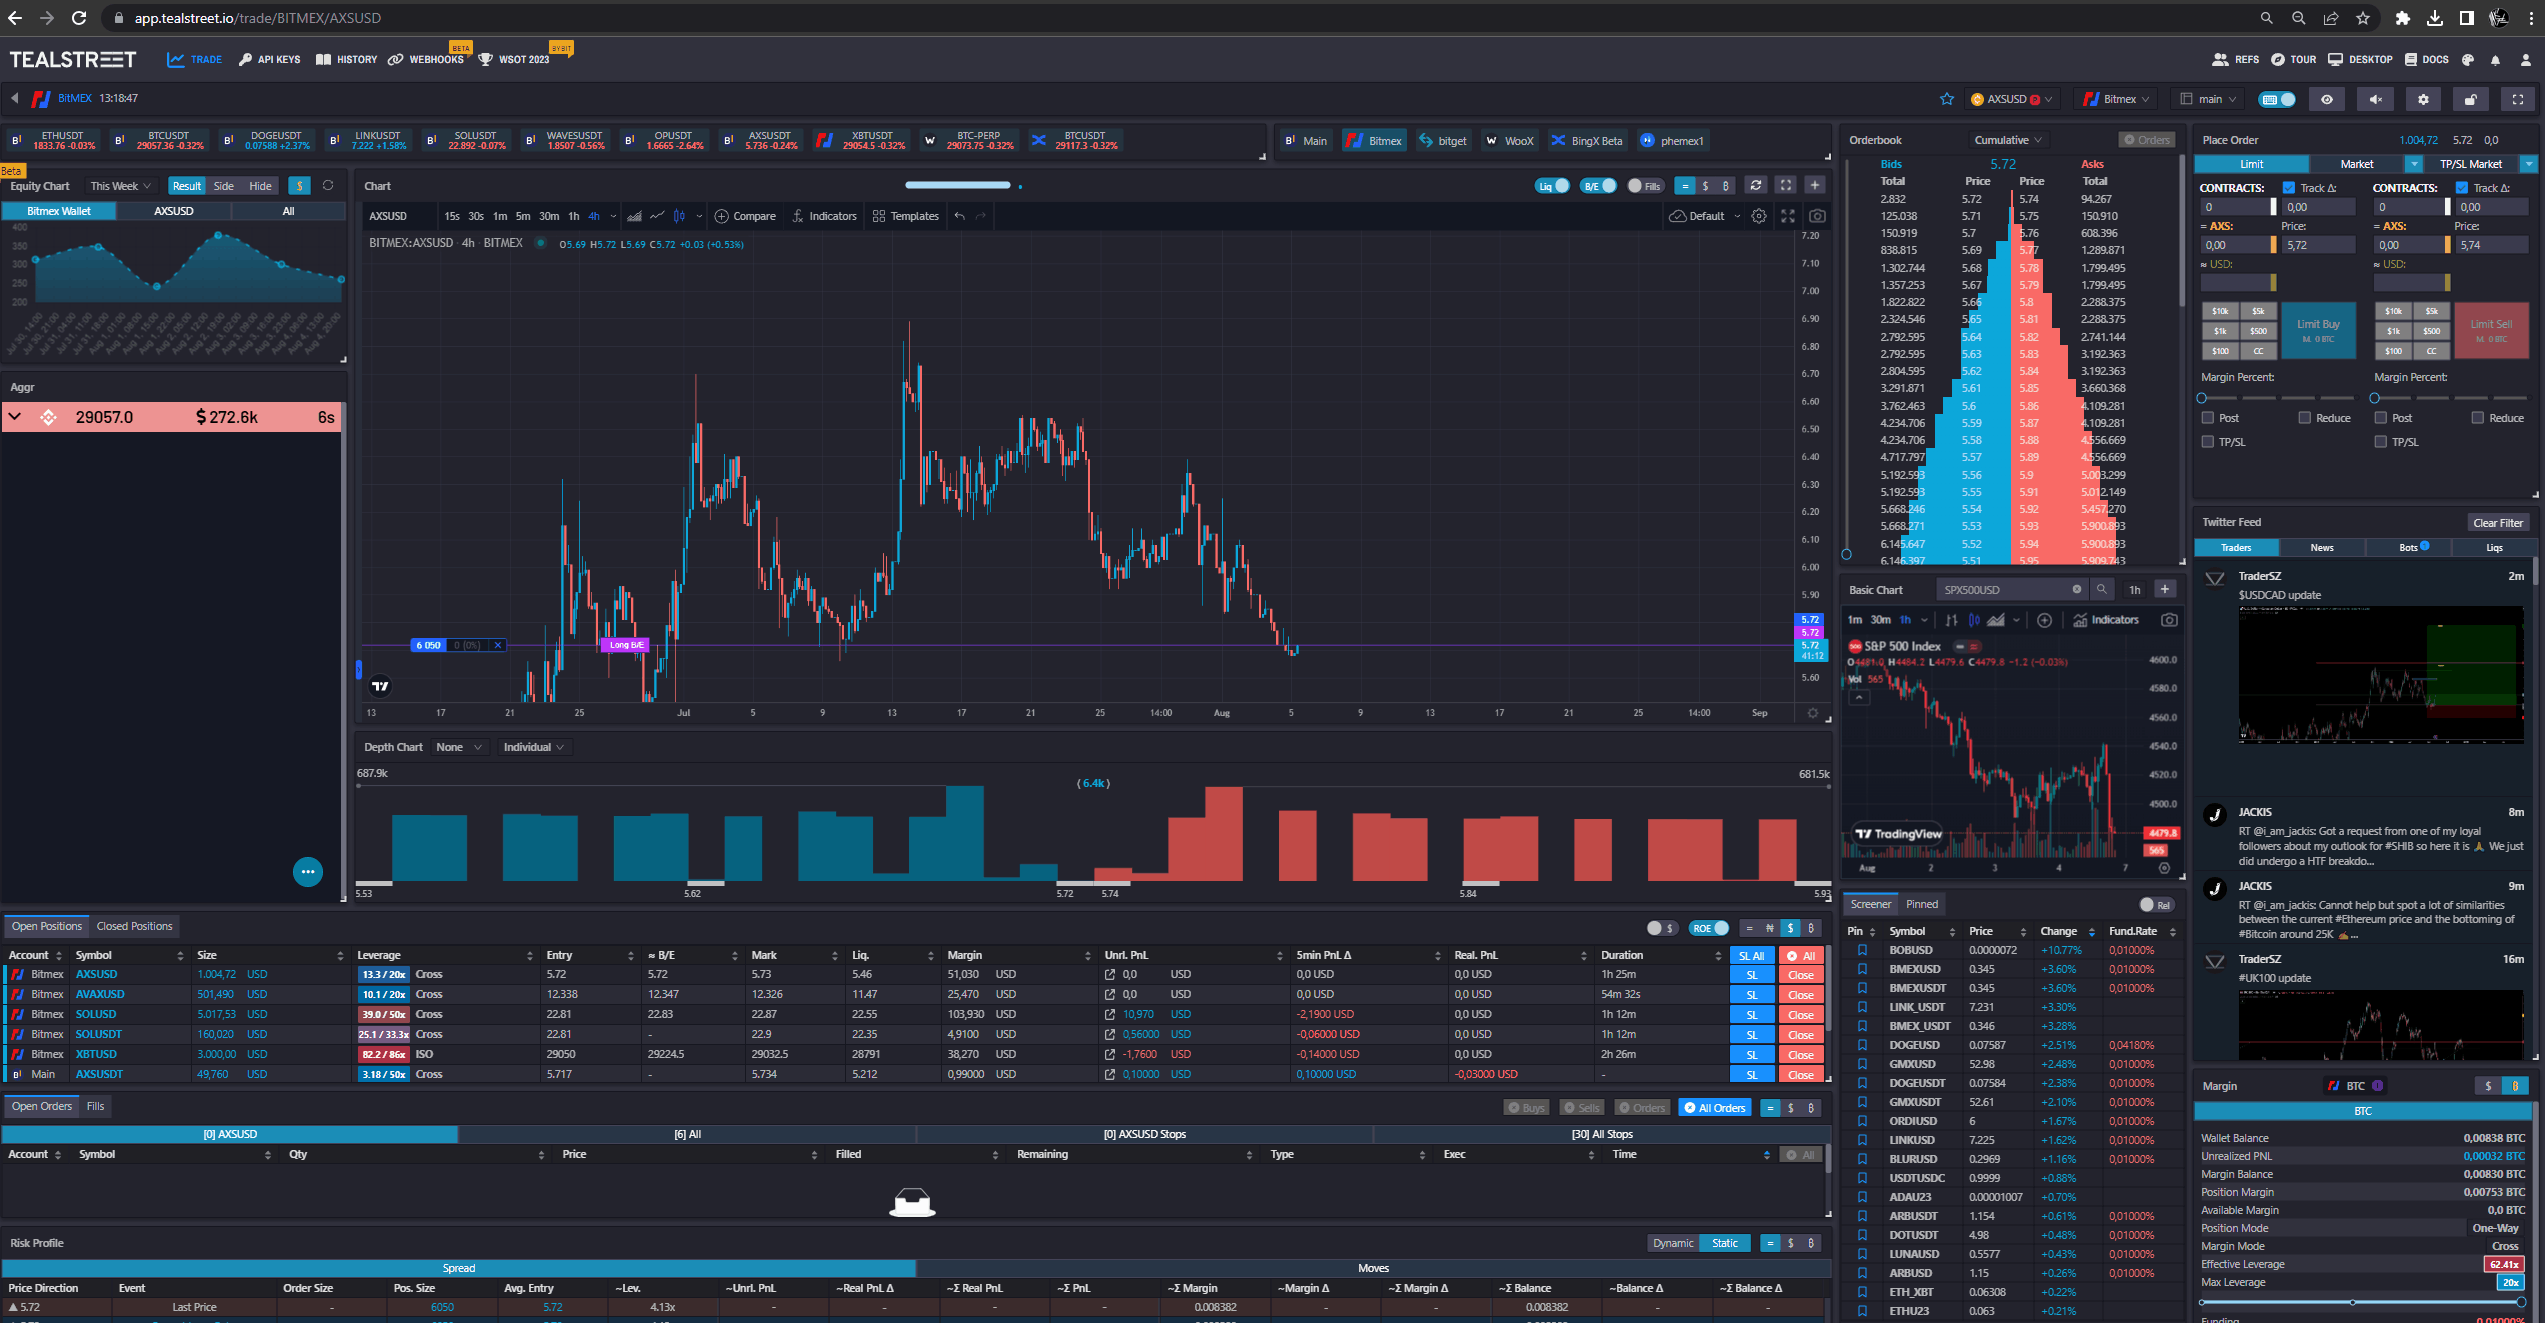Switch to Pinned tab in screener
The width and height of the screenshot is (2545, 1323).
click(x=1922, y=904)
